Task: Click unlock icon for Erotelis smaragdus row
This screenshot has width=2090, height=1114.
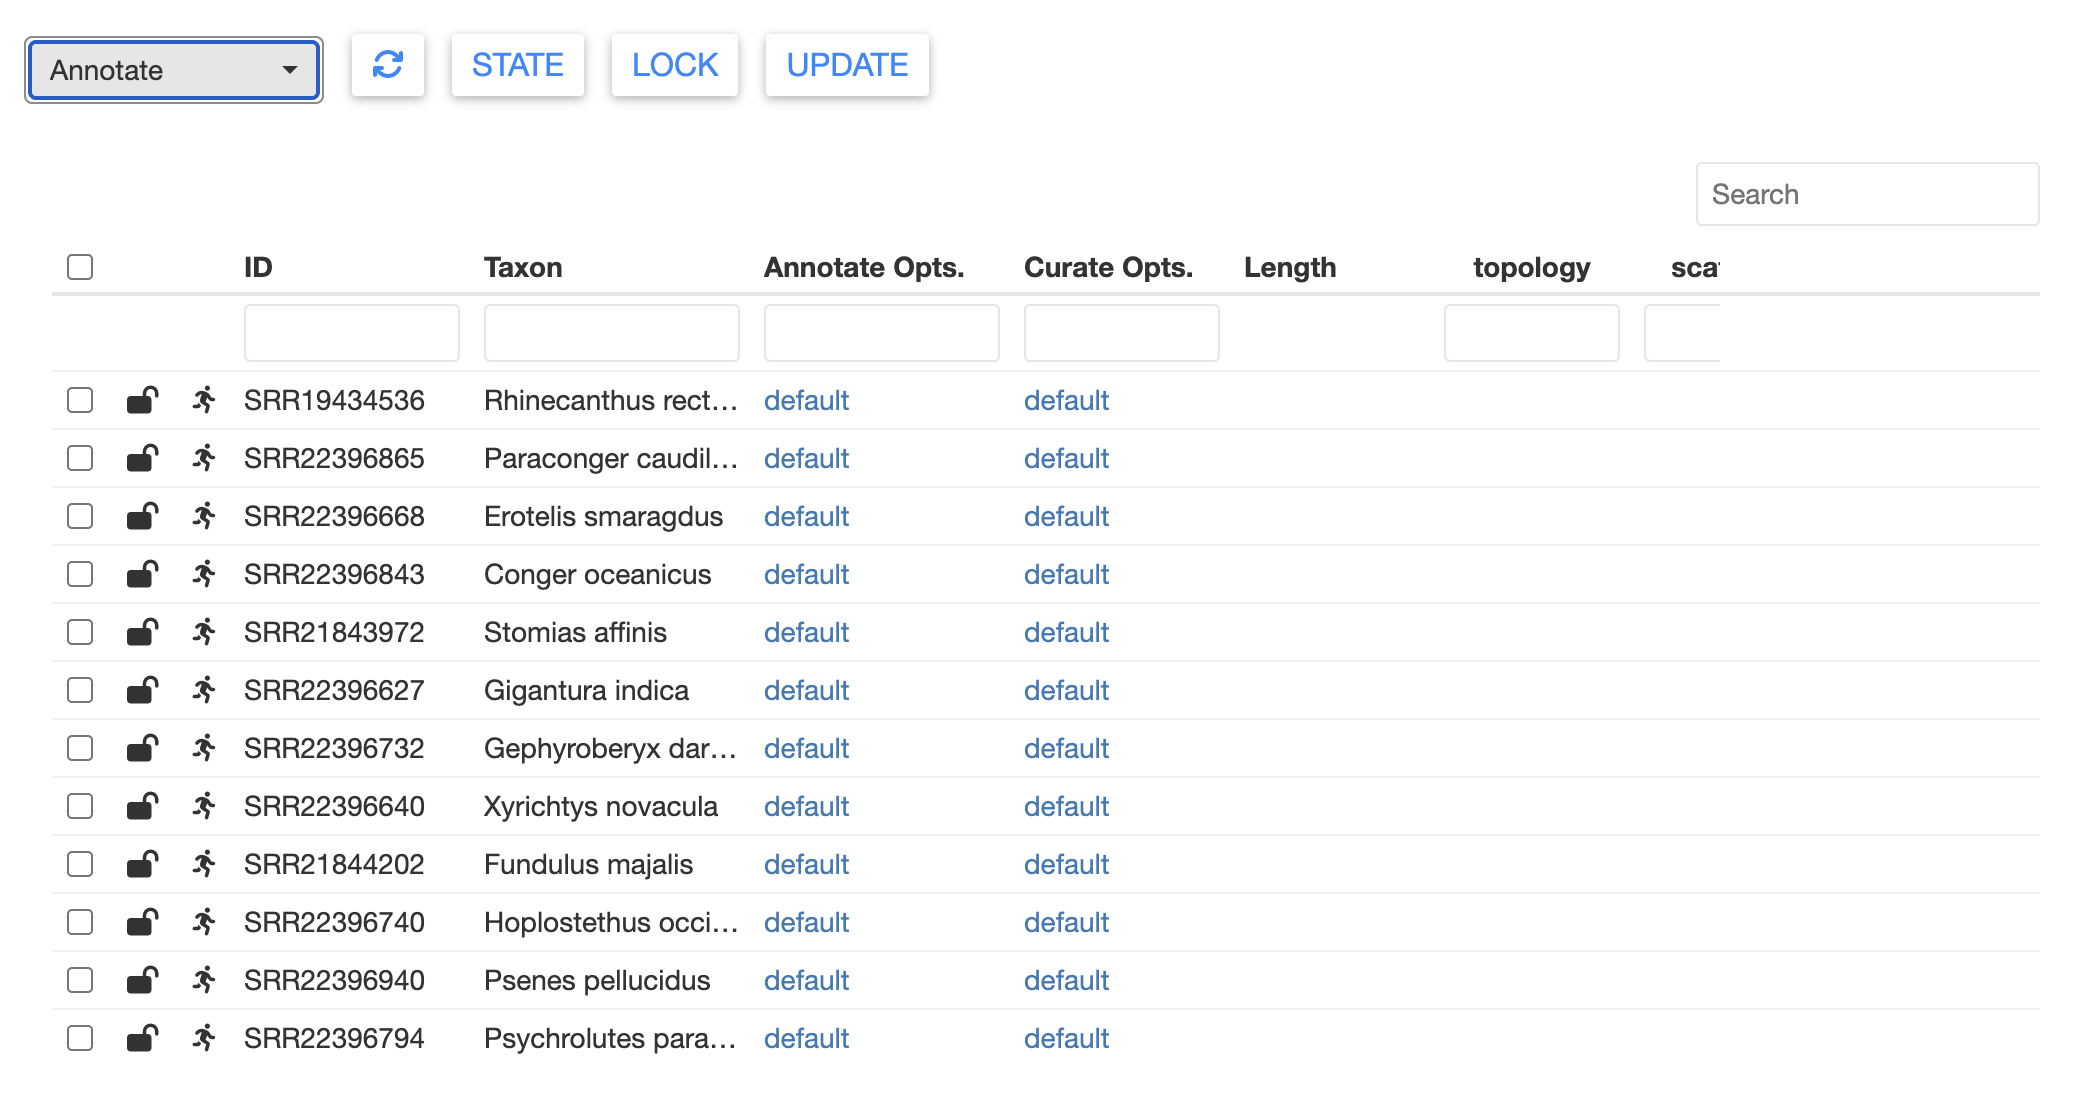Action: click(142, 516)
